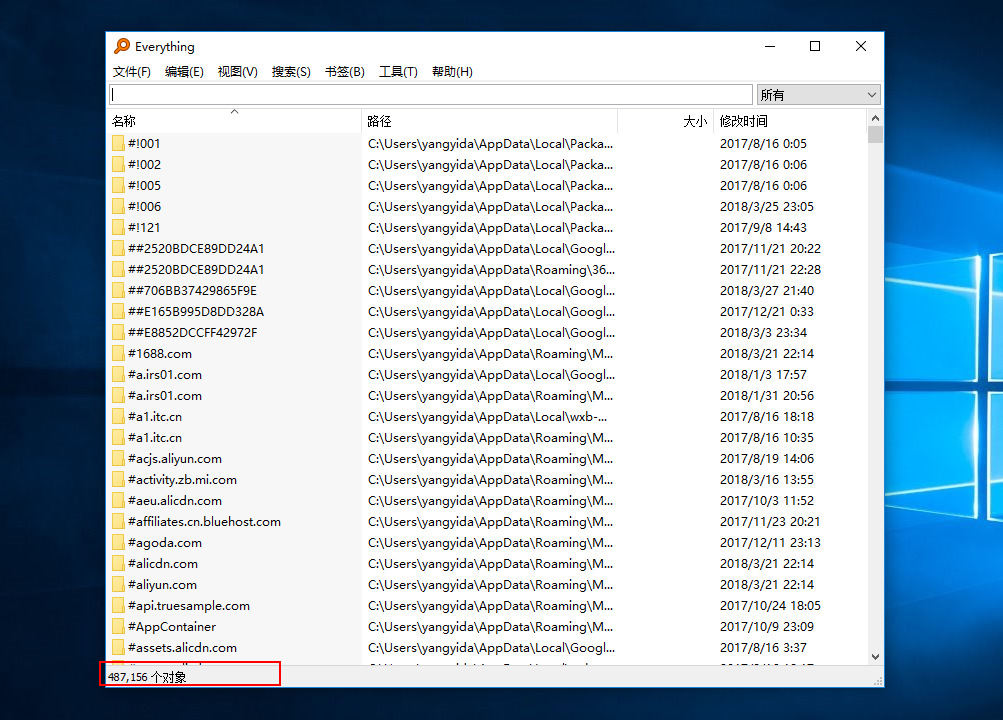
Task: Click the date 2017/8/16 3:37
Action: 763,648
